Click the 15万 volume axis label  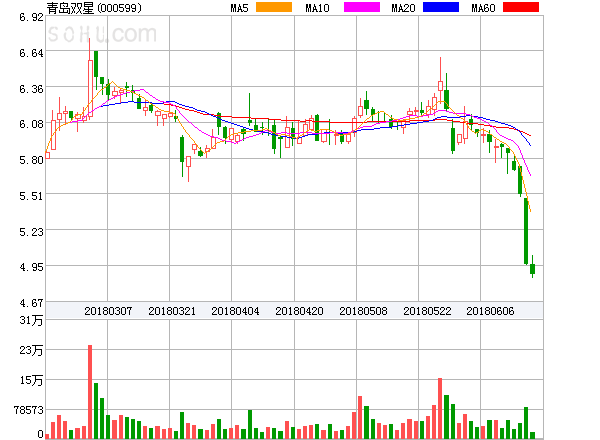pos(31,380)
